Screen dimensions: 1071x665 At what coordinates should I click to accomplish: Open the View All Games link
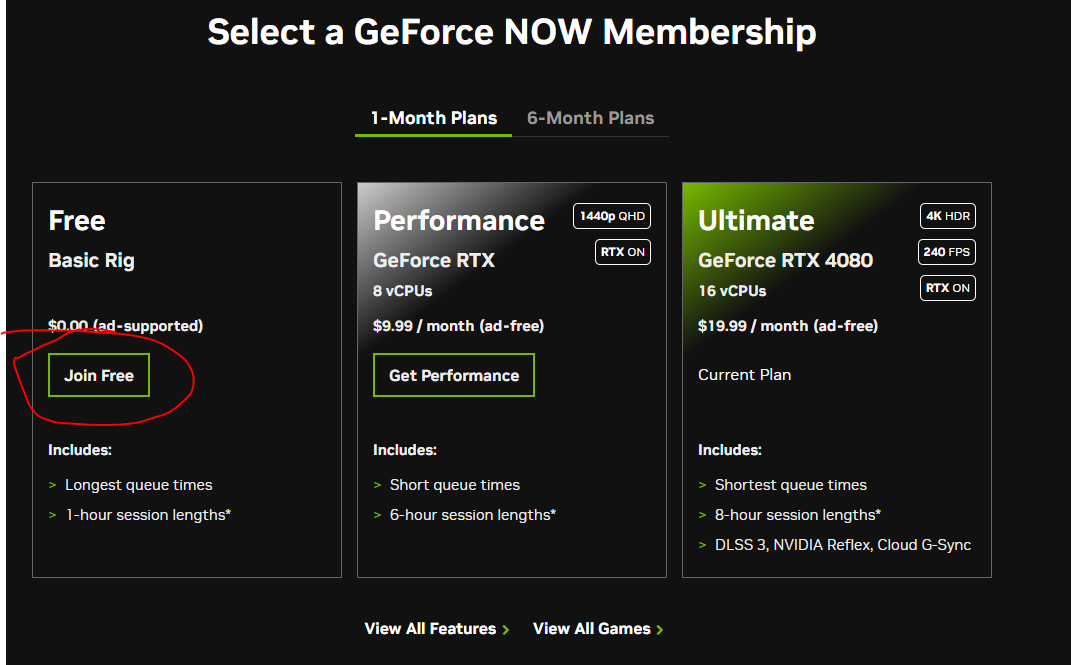click(x=591, y=629)
